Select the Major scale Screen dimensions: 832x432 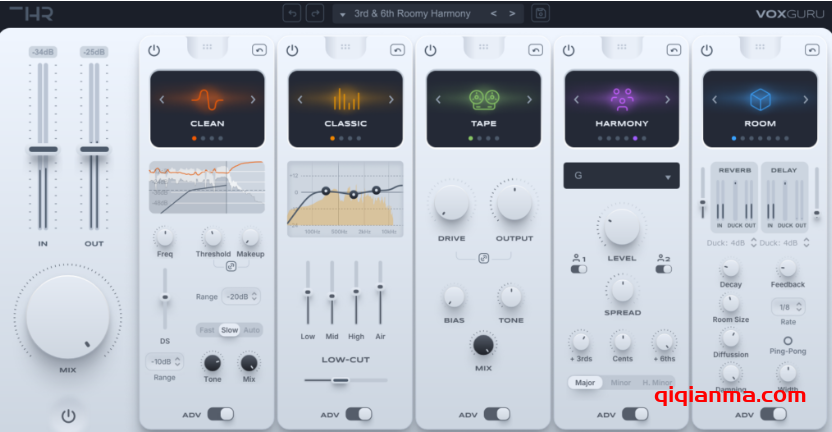click(x=585, y=383)
